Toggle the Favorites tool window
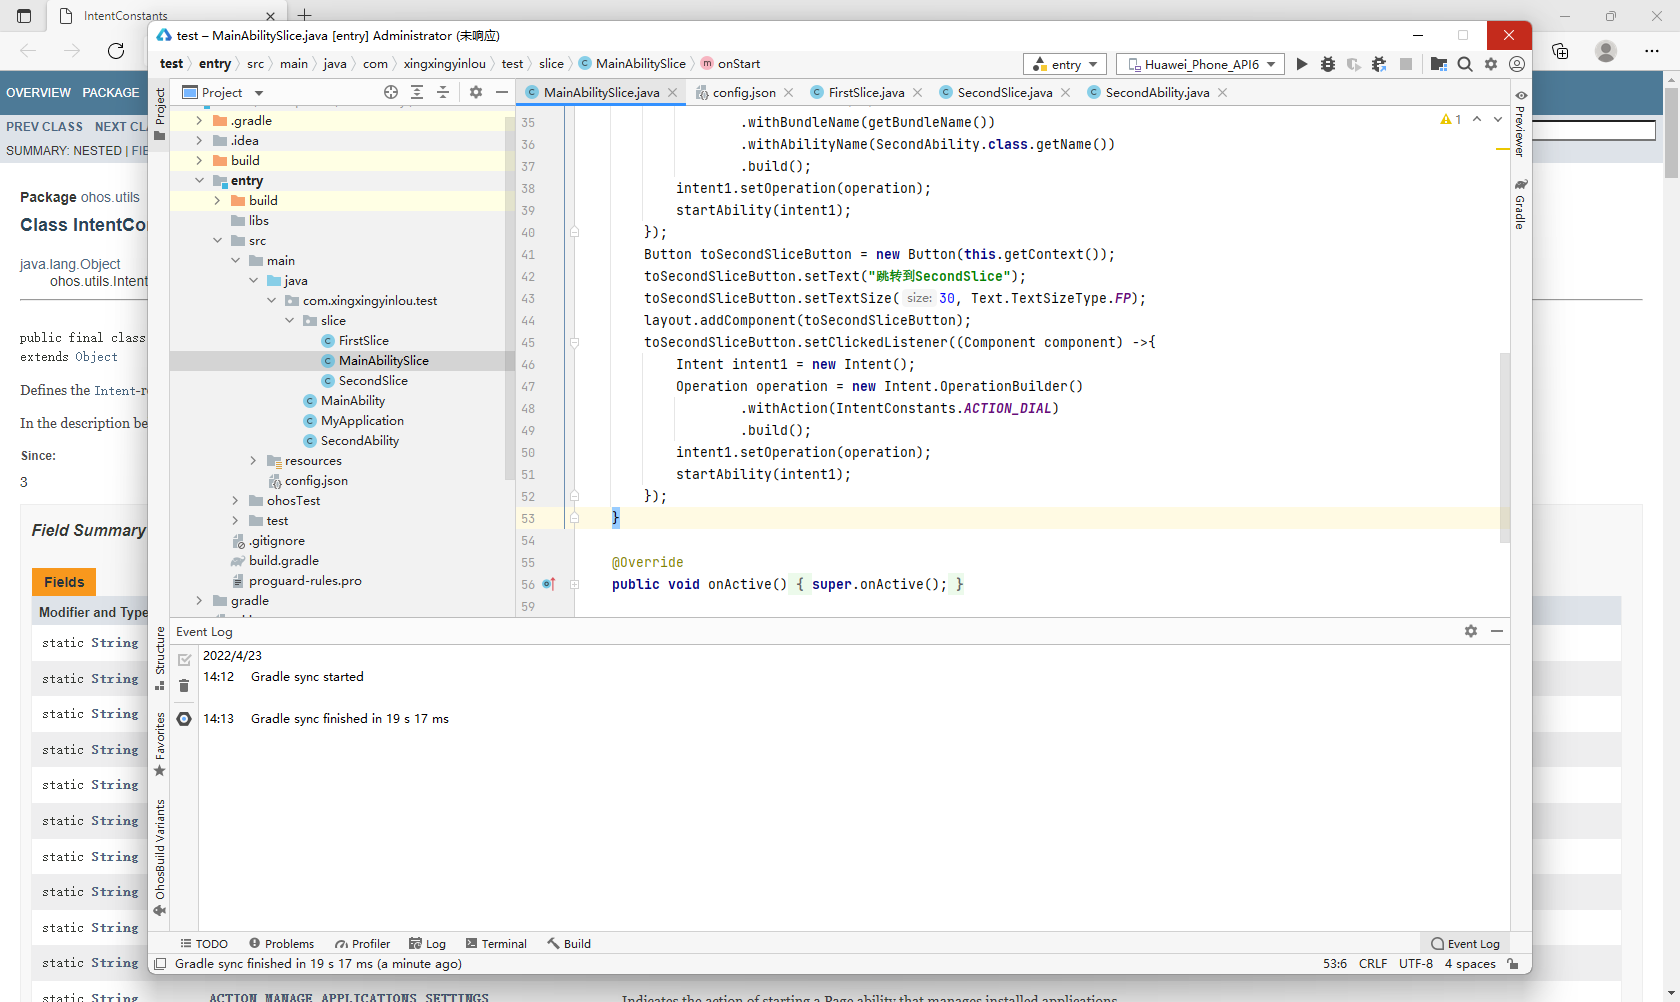The width and height of the screenshot is (1680, 1002). click(160, 744)
